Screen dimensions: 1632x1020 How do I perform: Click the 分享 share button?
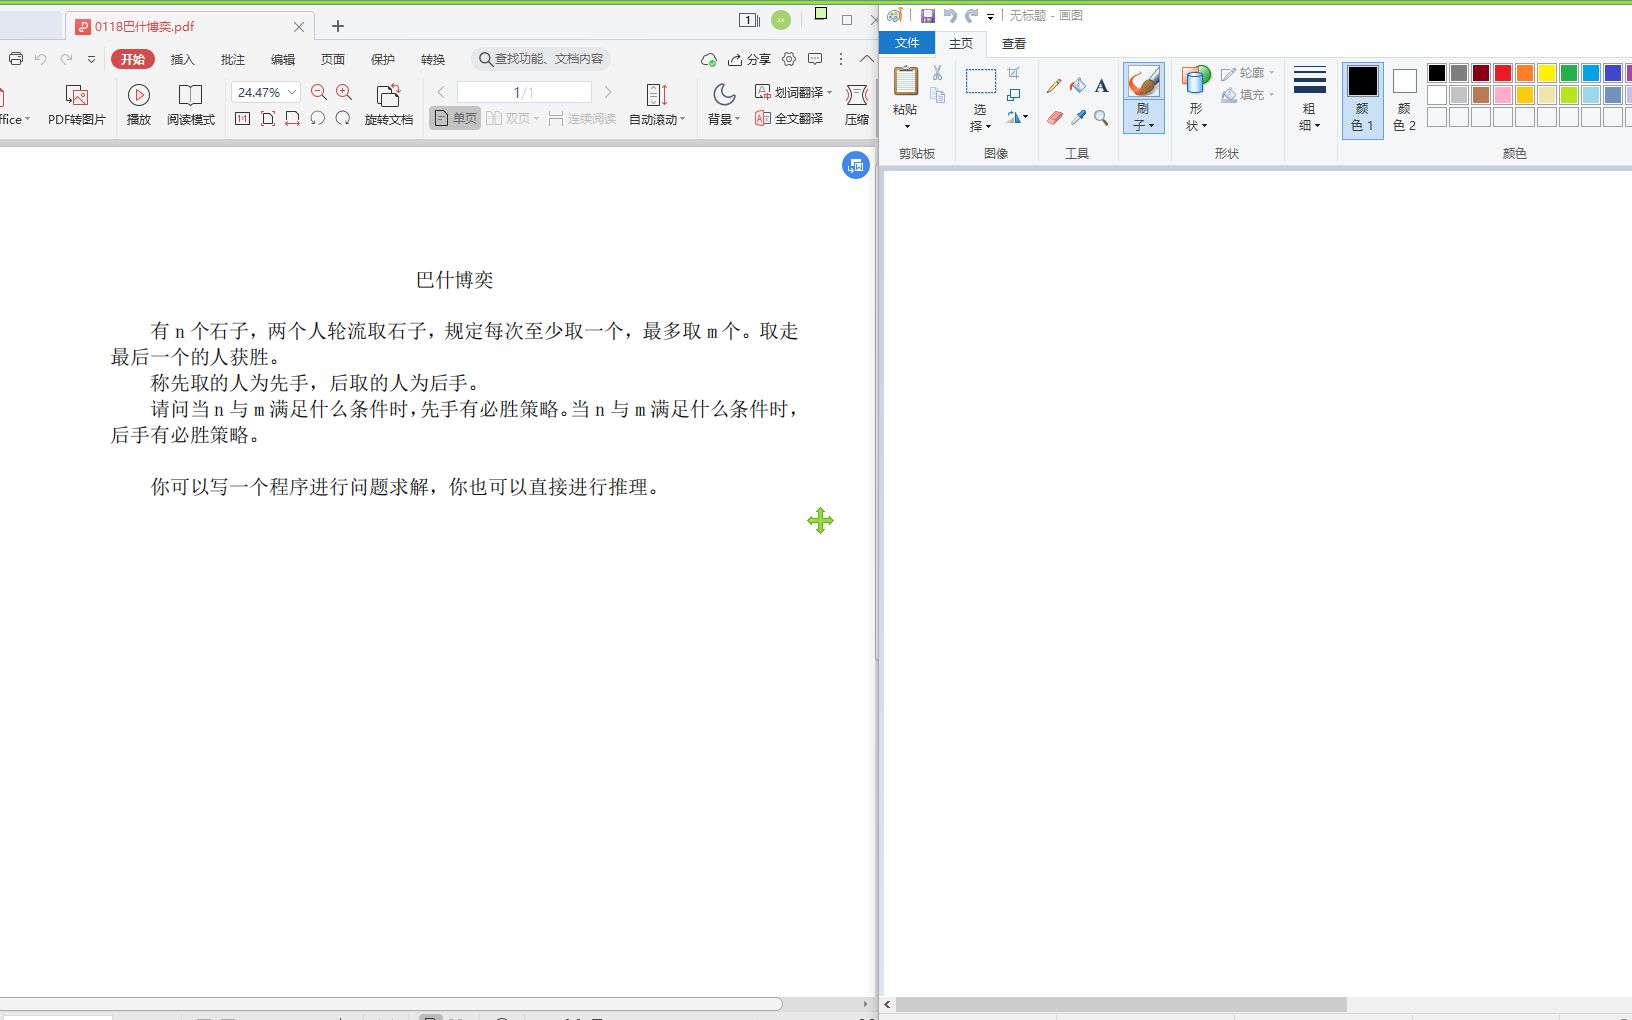[749, 59]
